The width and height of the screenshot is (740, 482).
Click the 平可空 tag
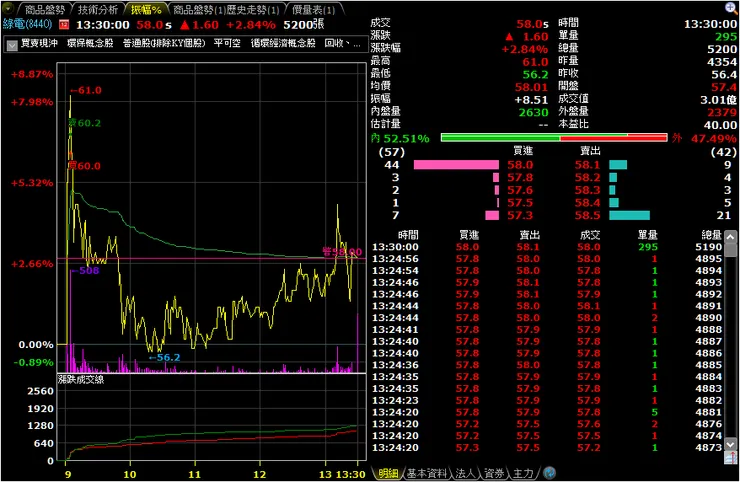click(x=227, y=43)
